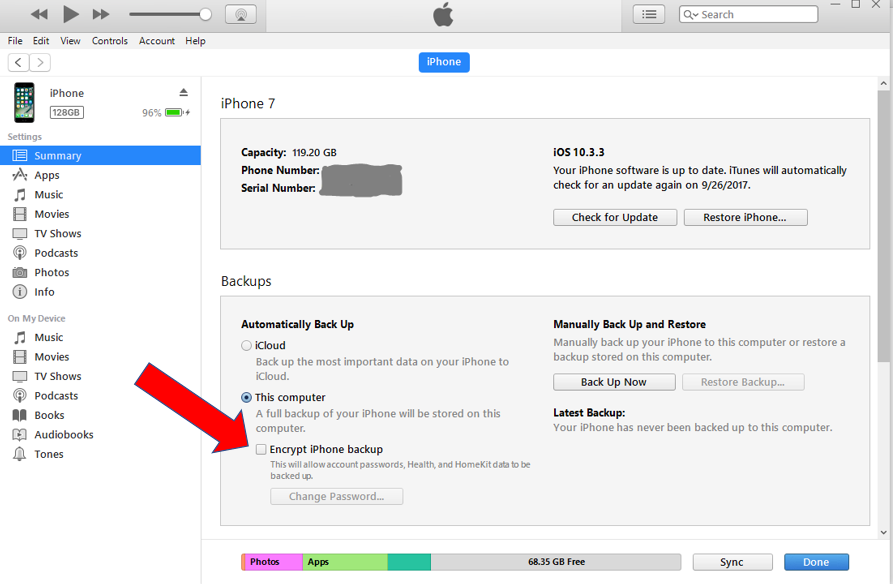Click the iPhone device thumbnail image

click(x=25, y=103)
